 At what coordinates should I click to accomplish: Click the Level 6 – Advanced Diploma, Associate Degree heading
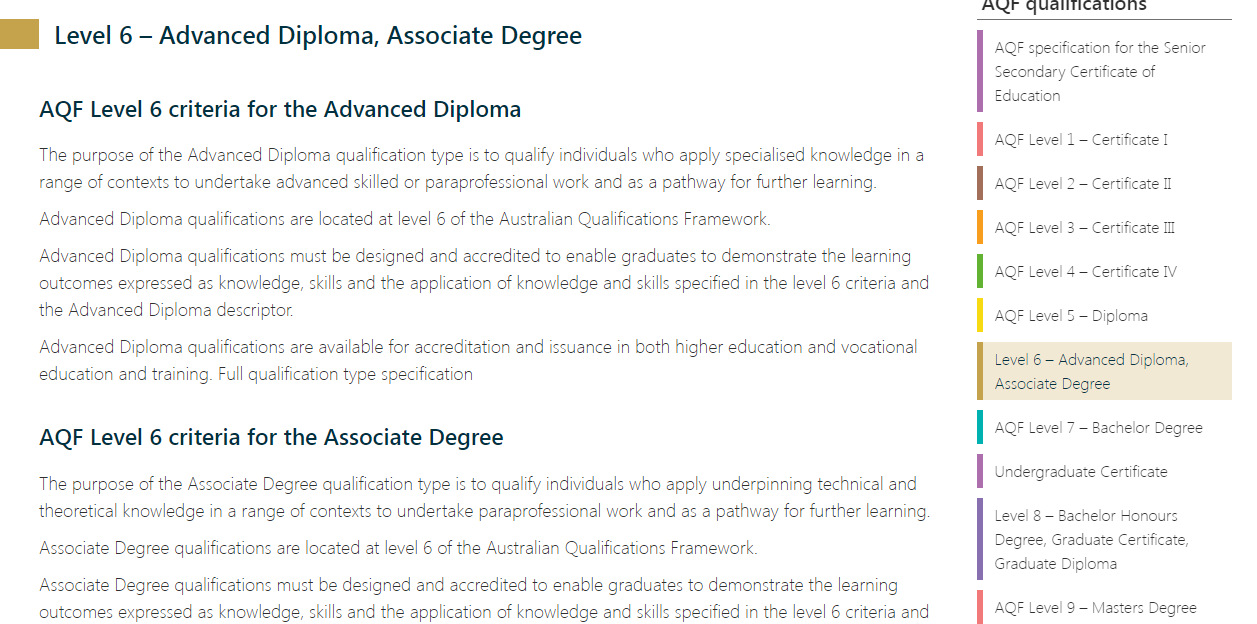tap(318, 36)
